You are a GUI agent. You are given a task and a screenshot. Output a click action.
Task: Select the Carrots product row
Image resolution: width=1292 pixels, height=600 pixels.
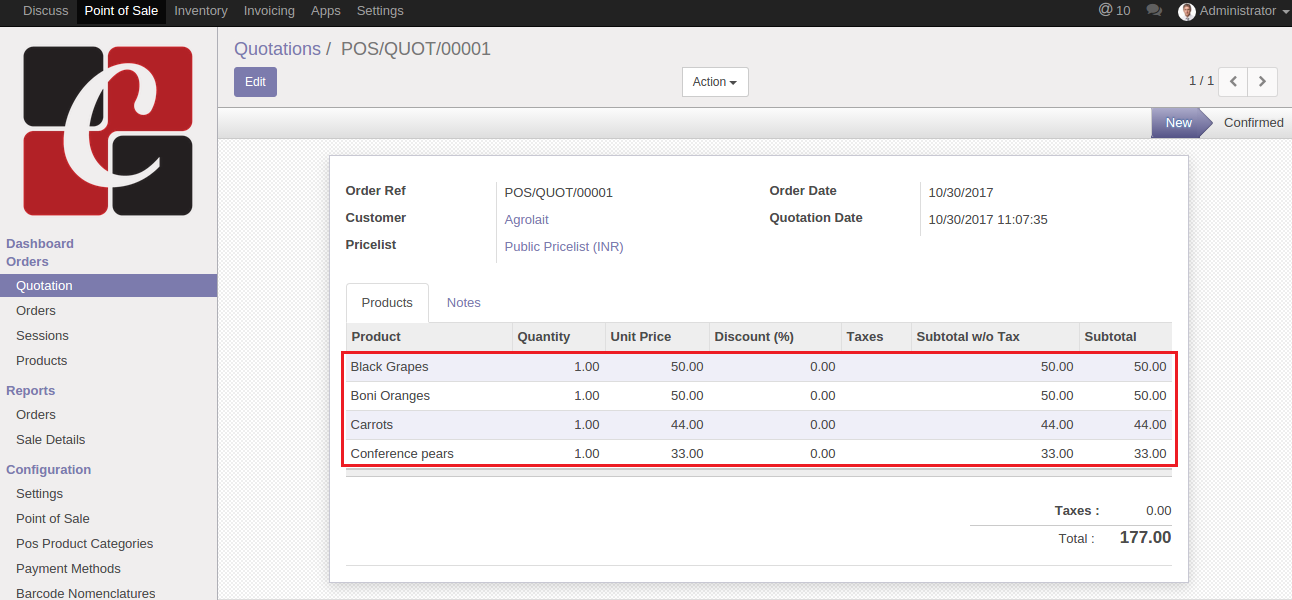[x=372, y=425]
